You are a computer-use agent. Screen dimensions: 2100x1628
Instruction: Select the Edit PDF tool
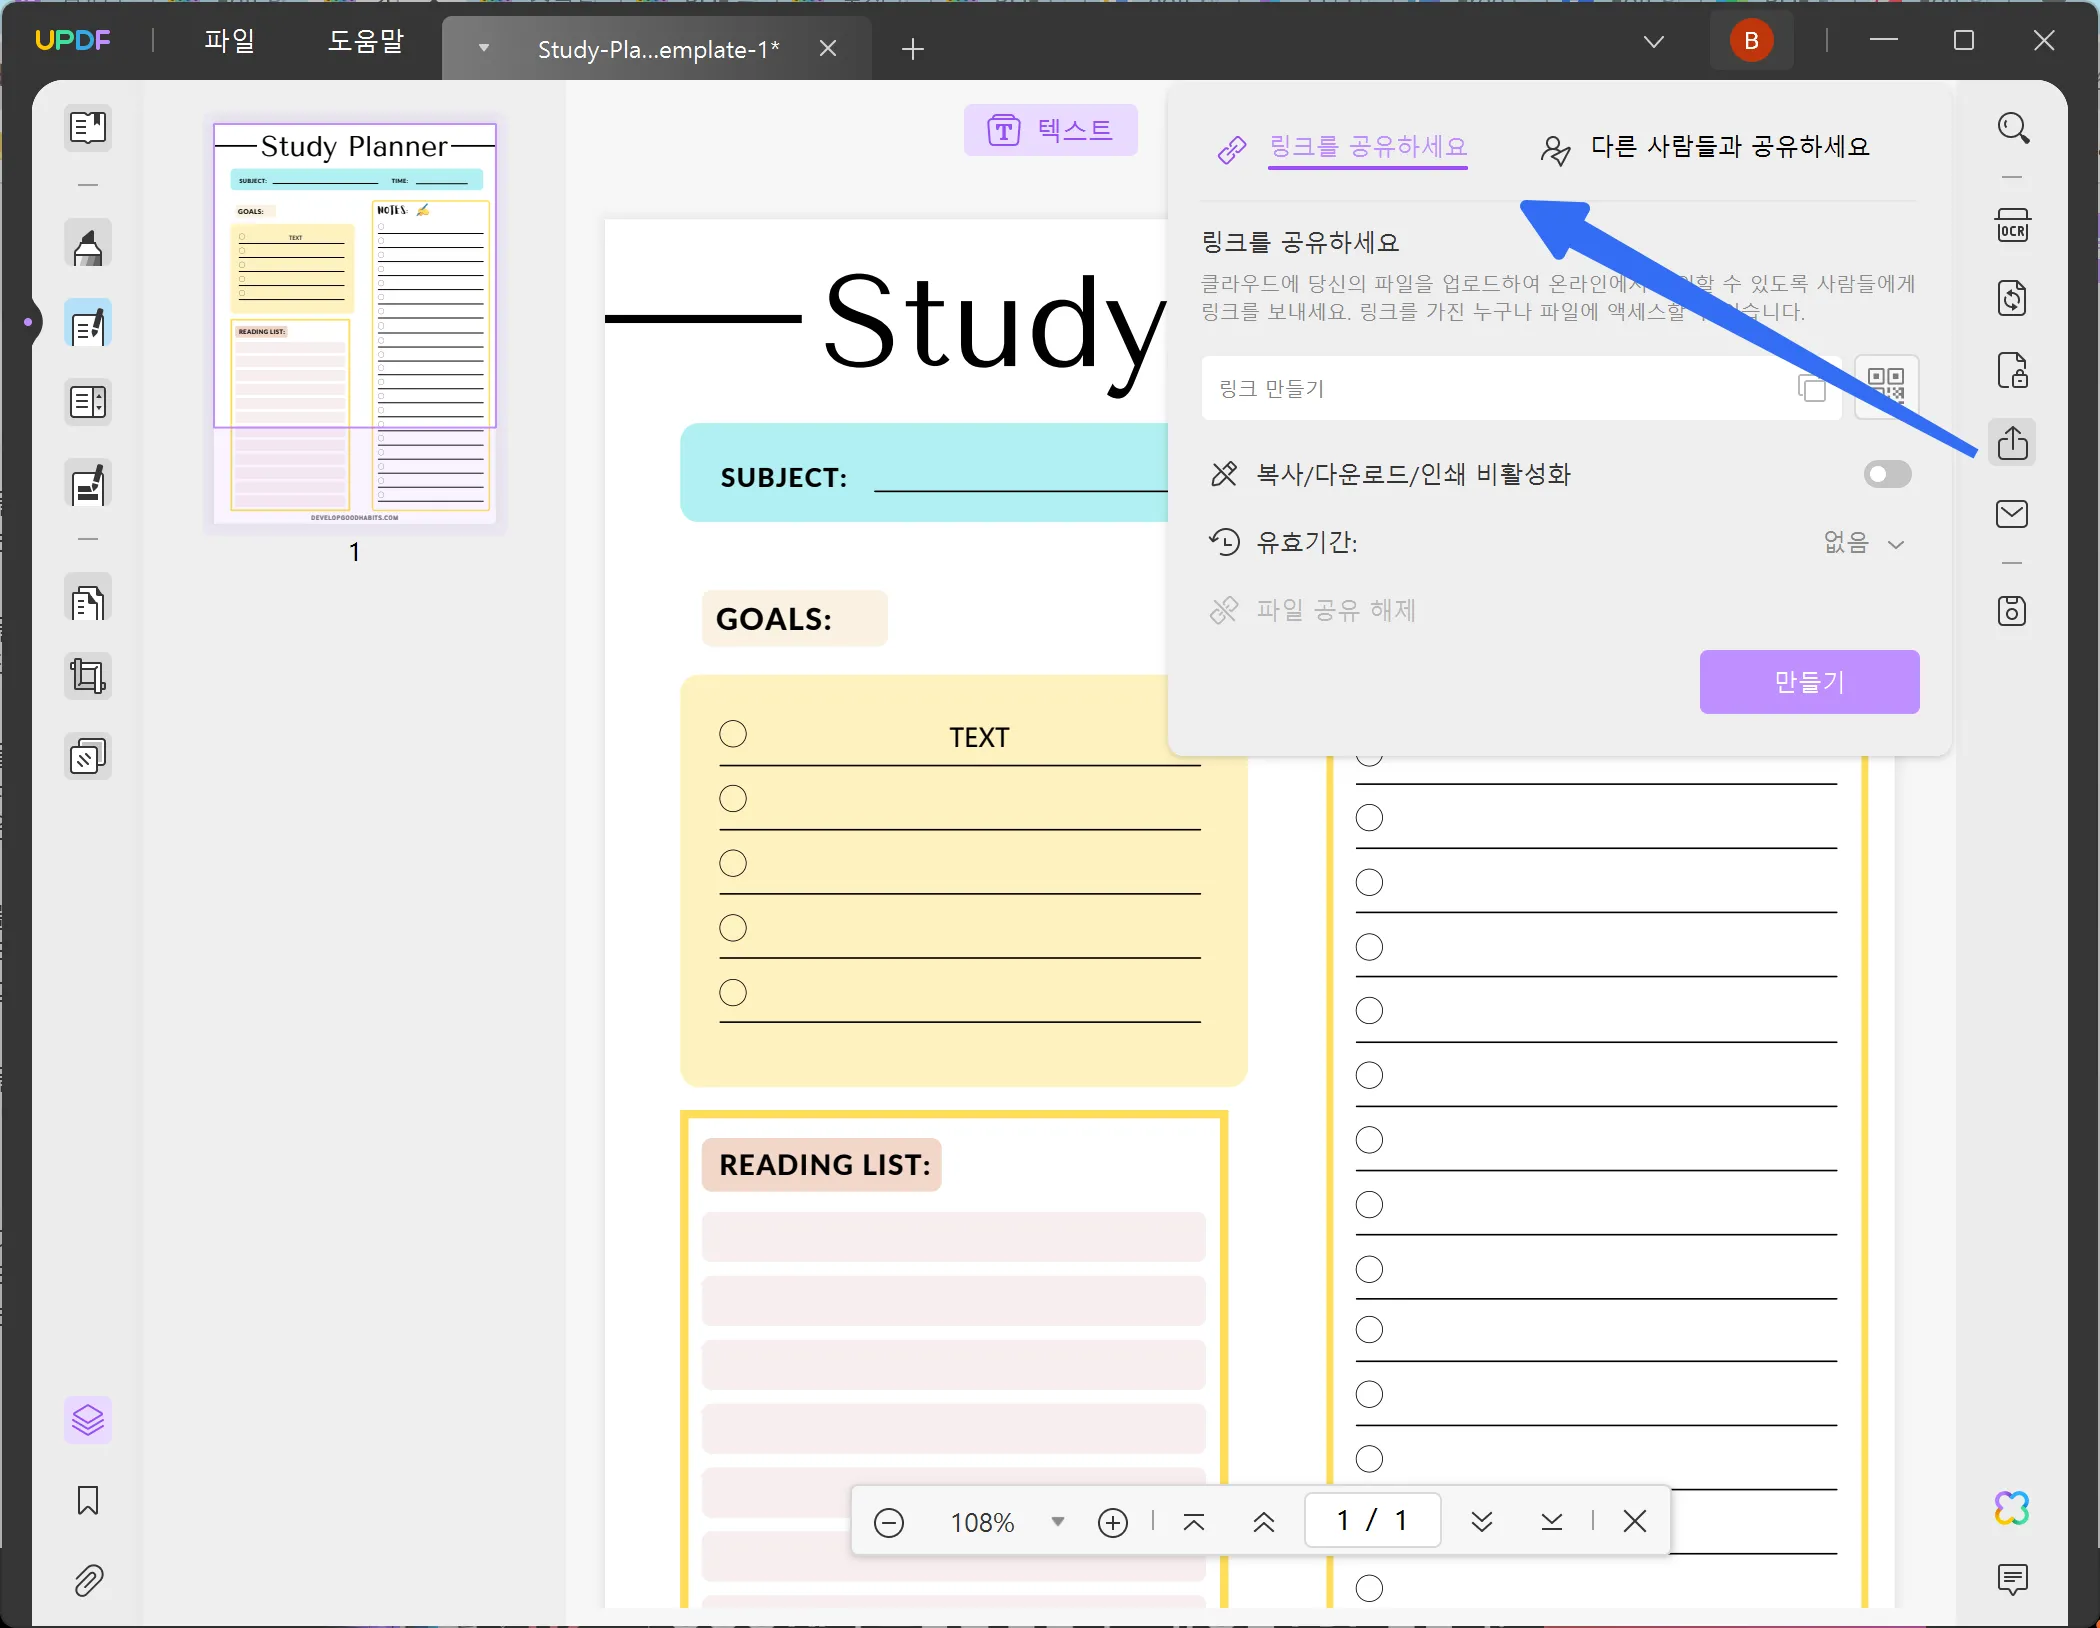coord(88,324)
